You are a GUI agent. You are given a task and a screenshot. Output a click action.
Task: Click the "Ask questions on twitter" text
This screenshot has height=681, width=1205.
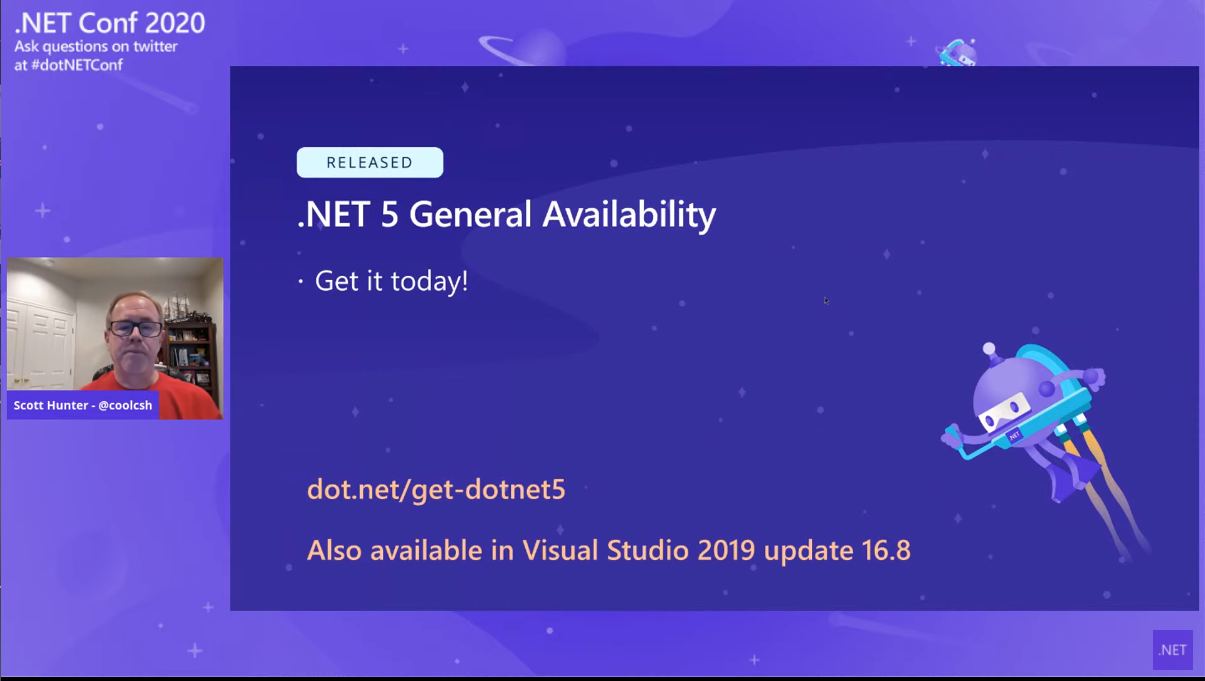(x=96, y=47)
